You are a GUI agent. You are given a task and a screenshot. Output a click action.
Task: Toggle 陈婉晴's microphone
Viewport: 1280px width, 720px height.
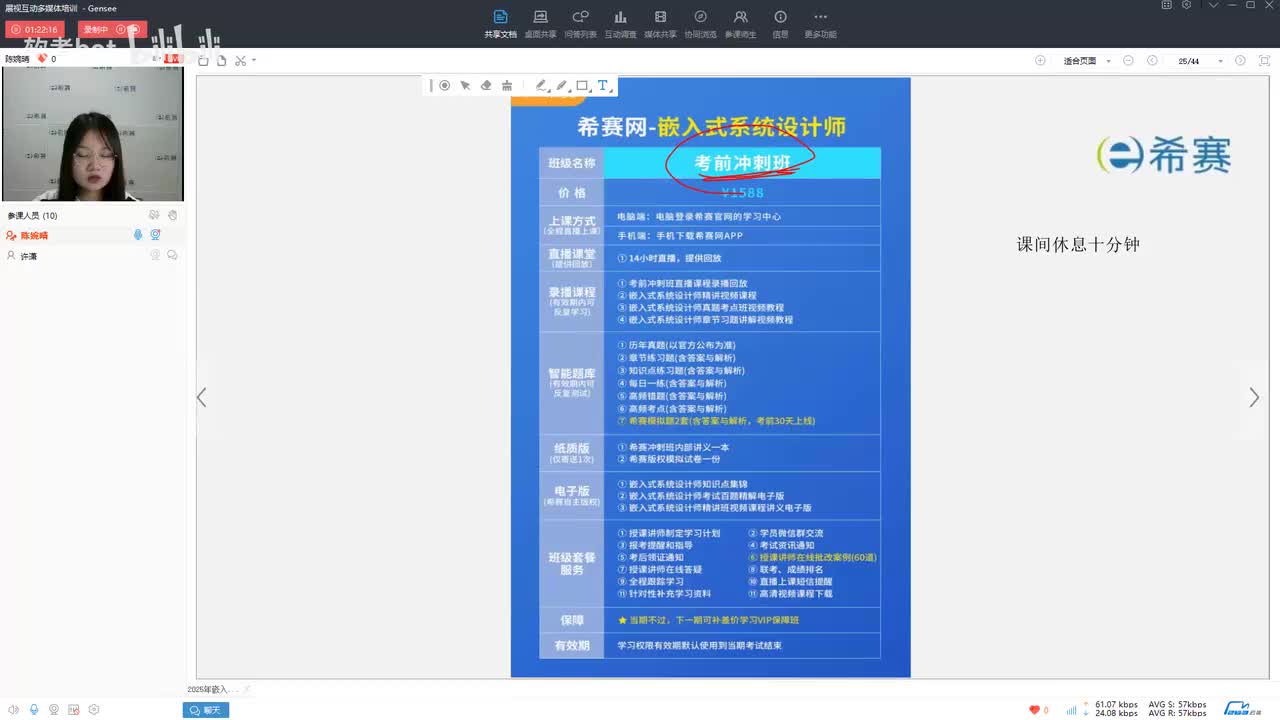(x=138, y=235)
